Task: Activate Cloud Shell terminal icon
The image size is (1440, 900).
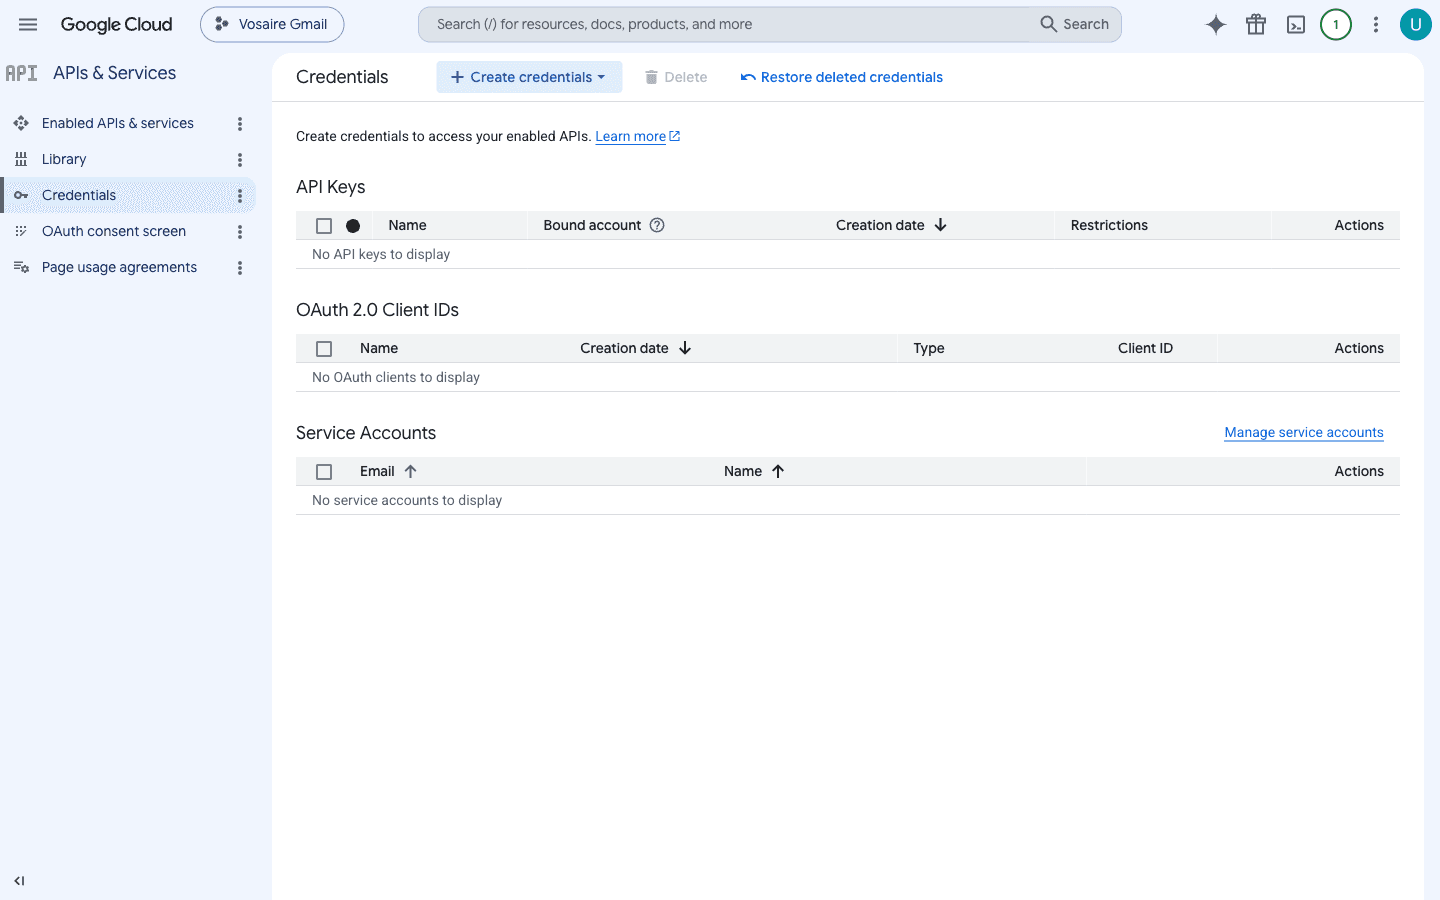Action: (x=1296, y=24)
